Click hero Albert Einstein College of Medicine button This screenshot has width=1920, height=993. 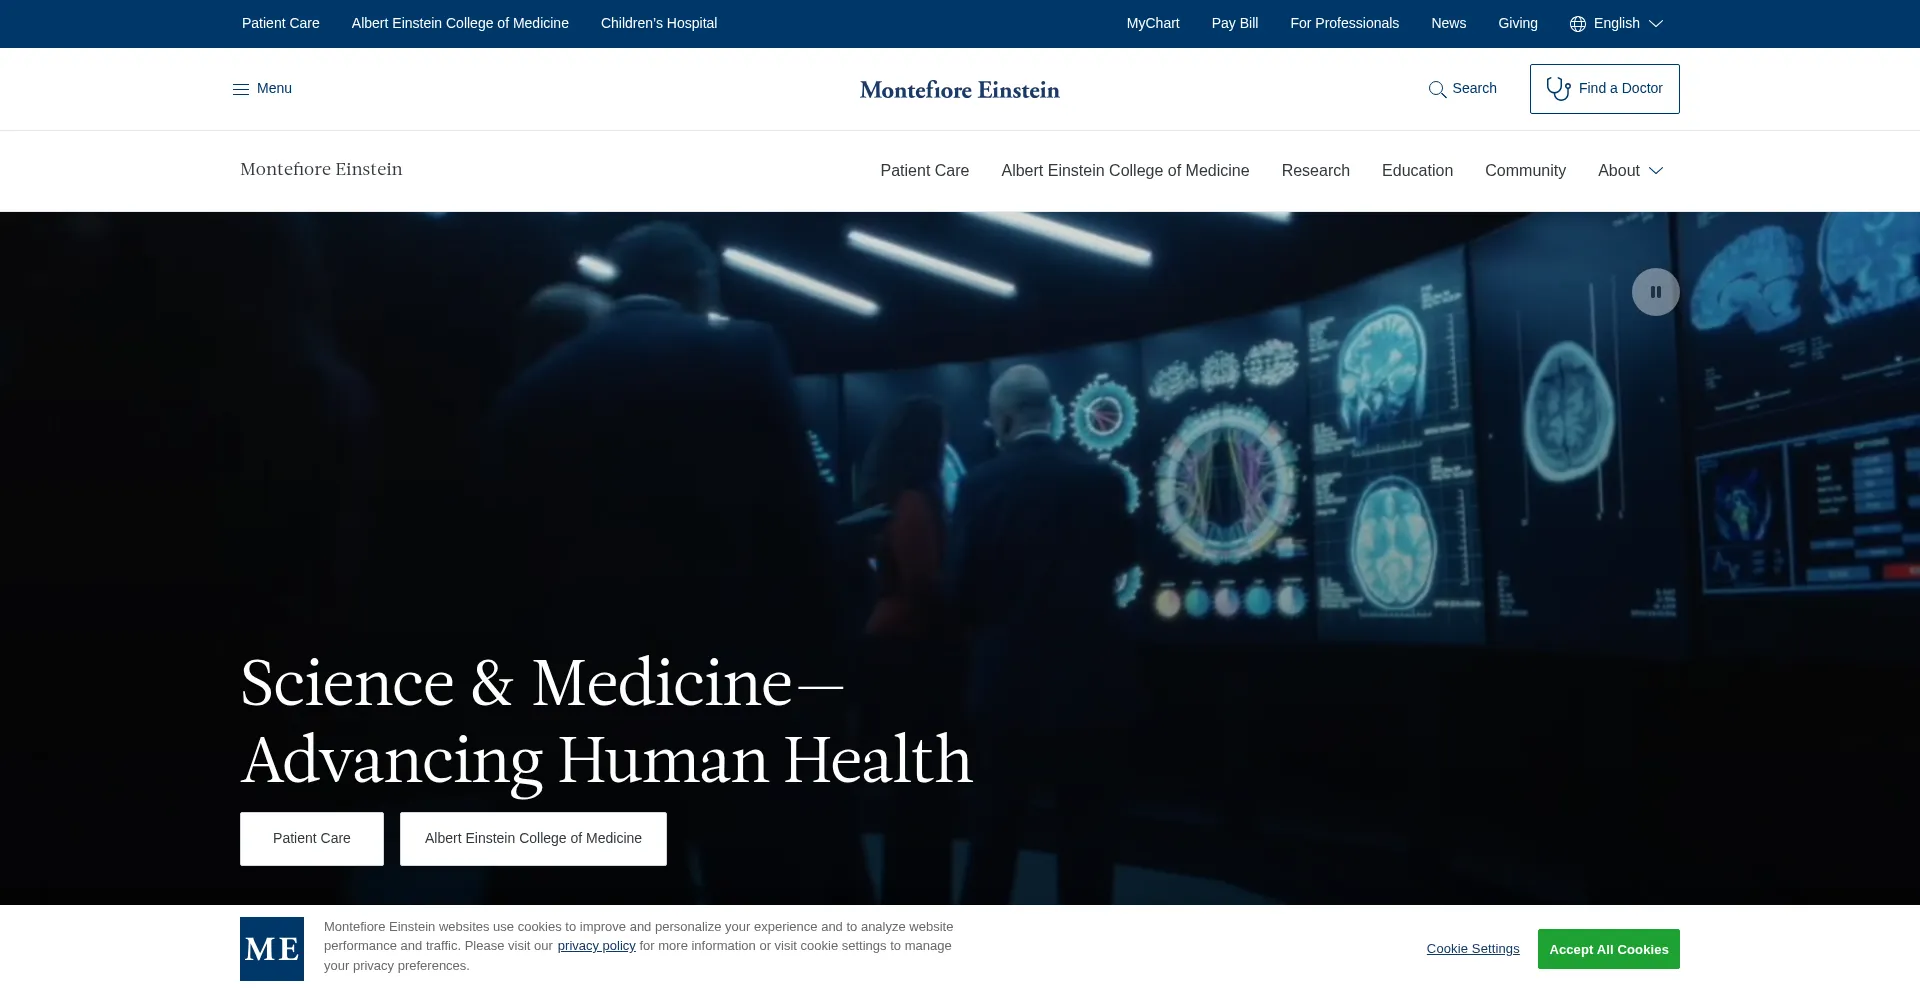(x=533, y=839)
